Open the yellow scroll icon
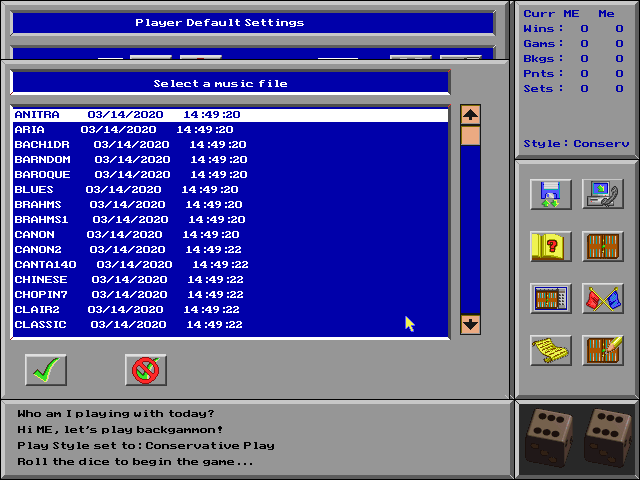This screenshot has width=640, height=480. [551, 350]
